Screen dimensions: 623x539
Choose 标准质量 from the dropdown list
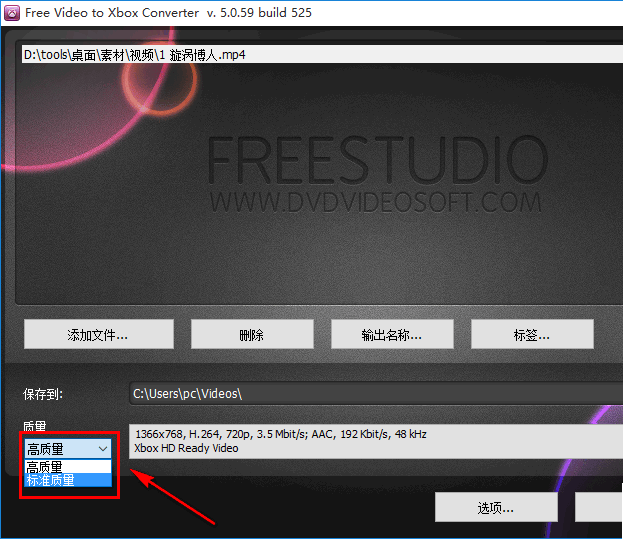68,480
